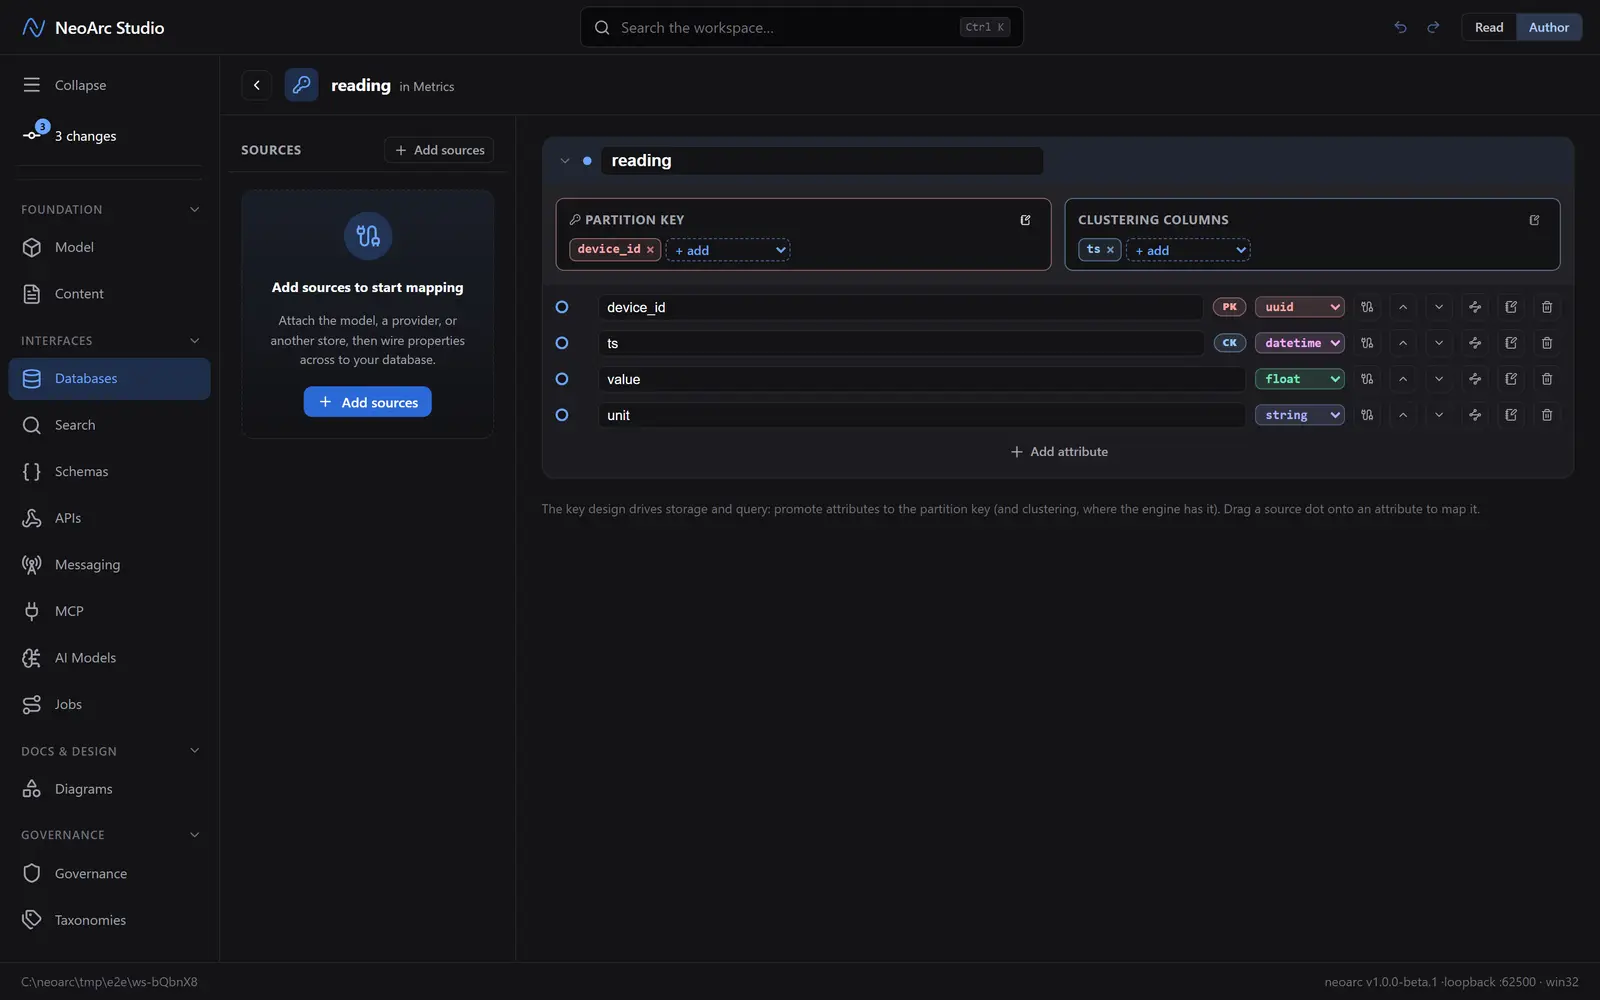
Task: Open the partition key add dropdown
Action: 728,250
